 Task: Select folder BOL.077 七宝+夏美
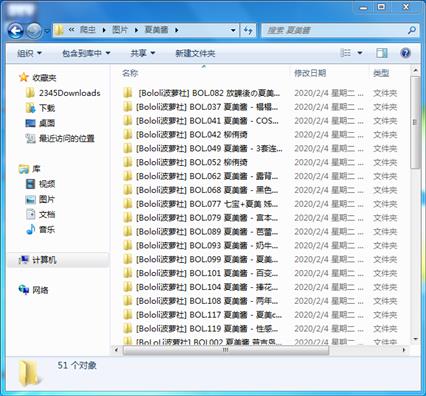click(207, 204)
